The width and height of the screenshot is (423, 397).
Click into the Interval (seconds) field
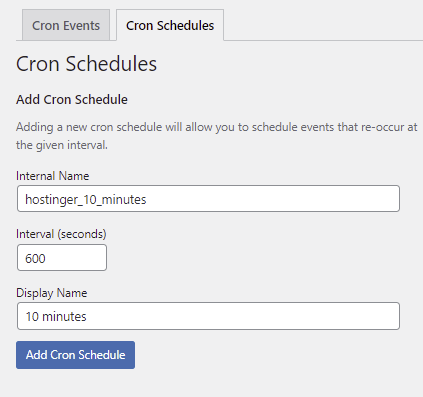[x=62, y=258]
